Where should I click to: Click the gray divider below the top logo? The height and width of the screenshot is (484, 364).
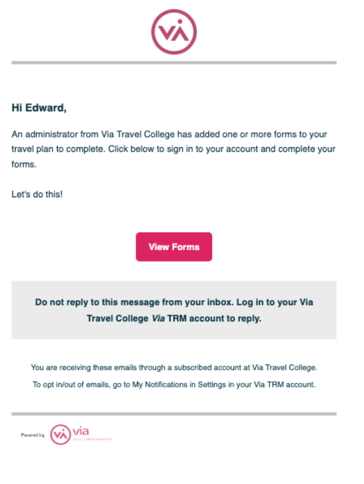click(x=174, y=63)
